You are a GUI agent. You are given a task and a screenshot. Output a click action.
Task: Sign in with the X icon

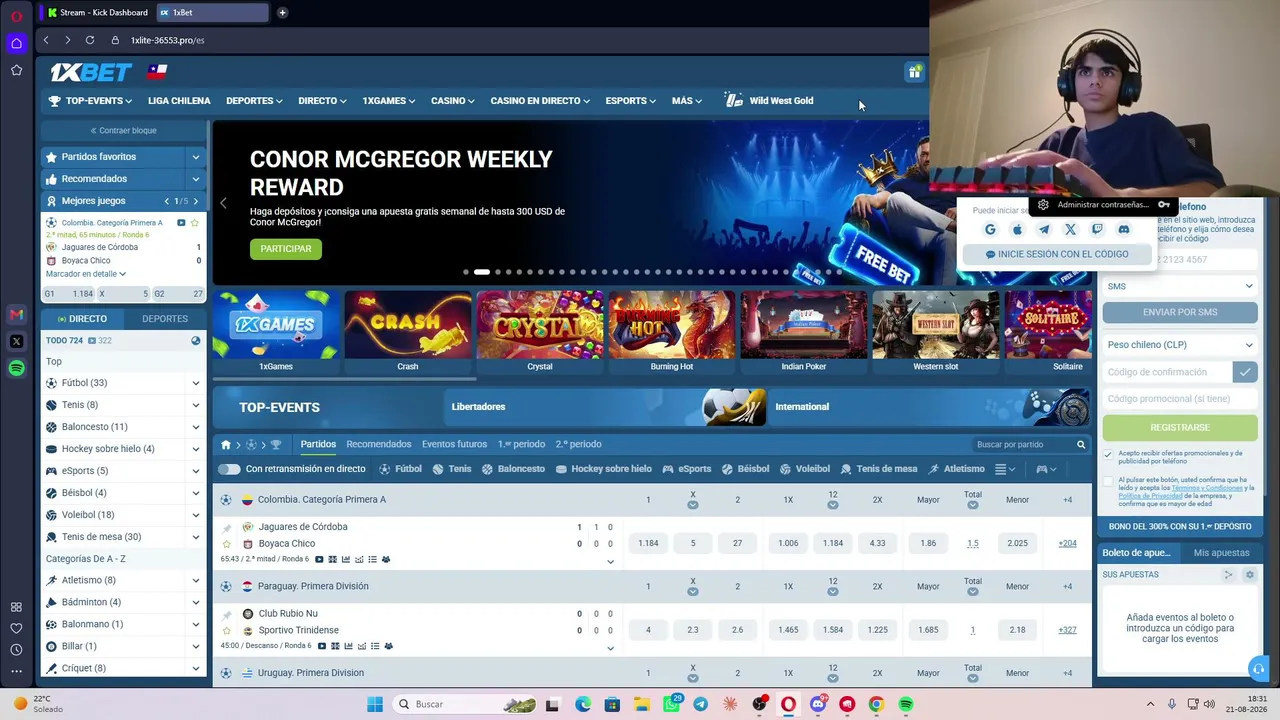tap(1070, 229)
